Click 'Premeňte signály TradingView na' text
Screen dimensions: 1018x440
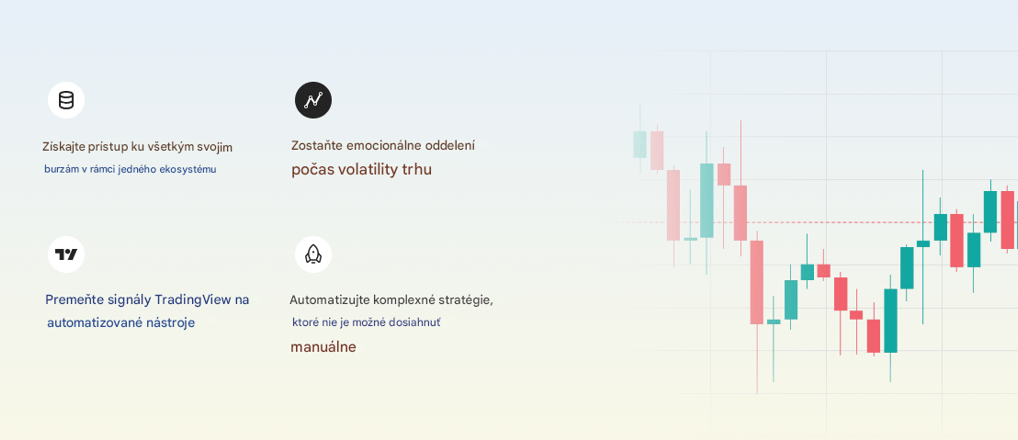(x=147, y=300)
